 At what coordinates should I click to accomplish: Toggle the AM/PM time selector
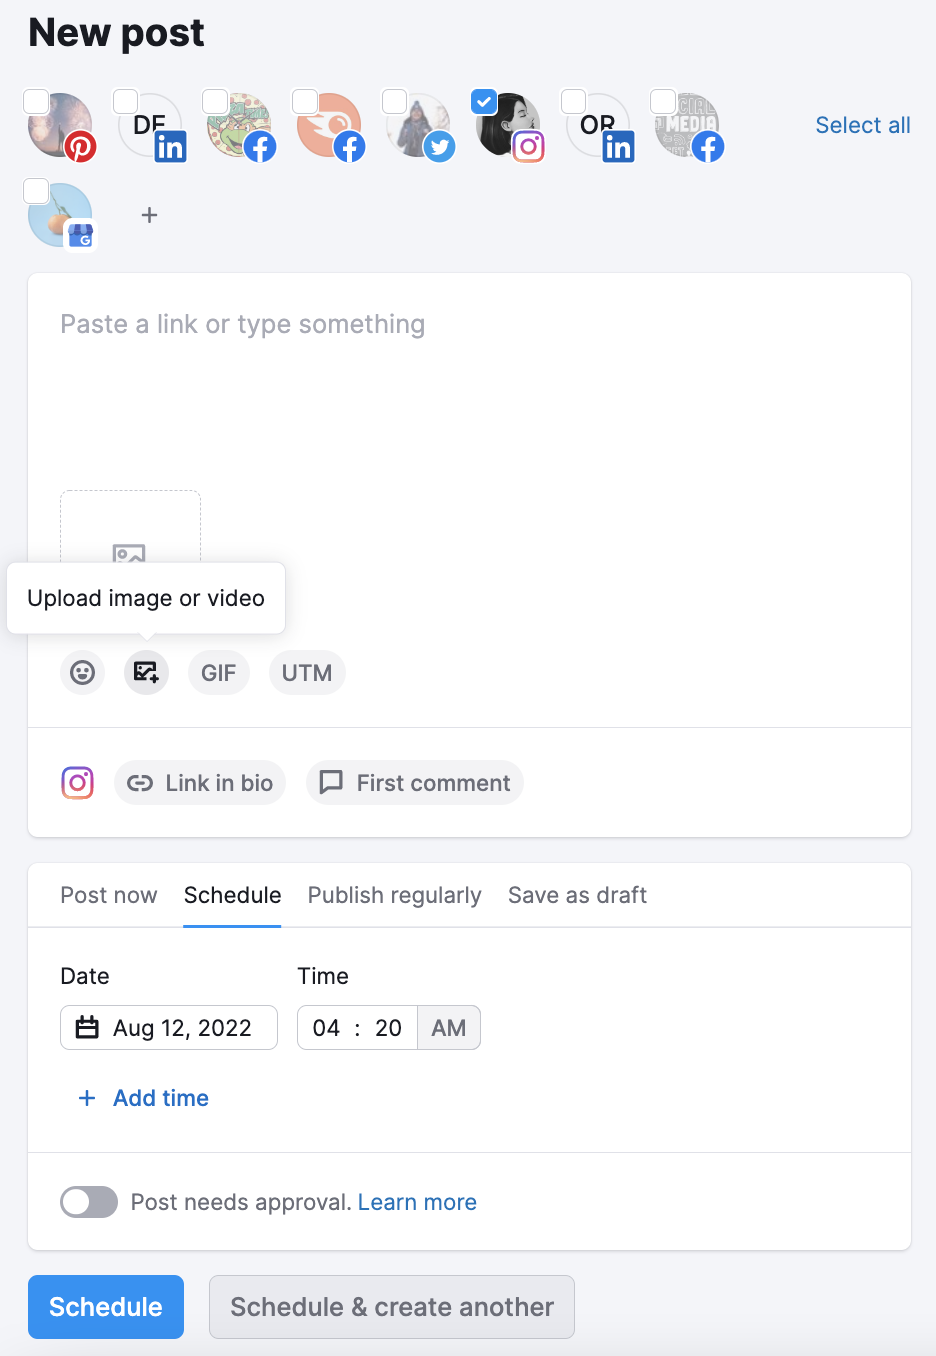tap(448, 1028)
